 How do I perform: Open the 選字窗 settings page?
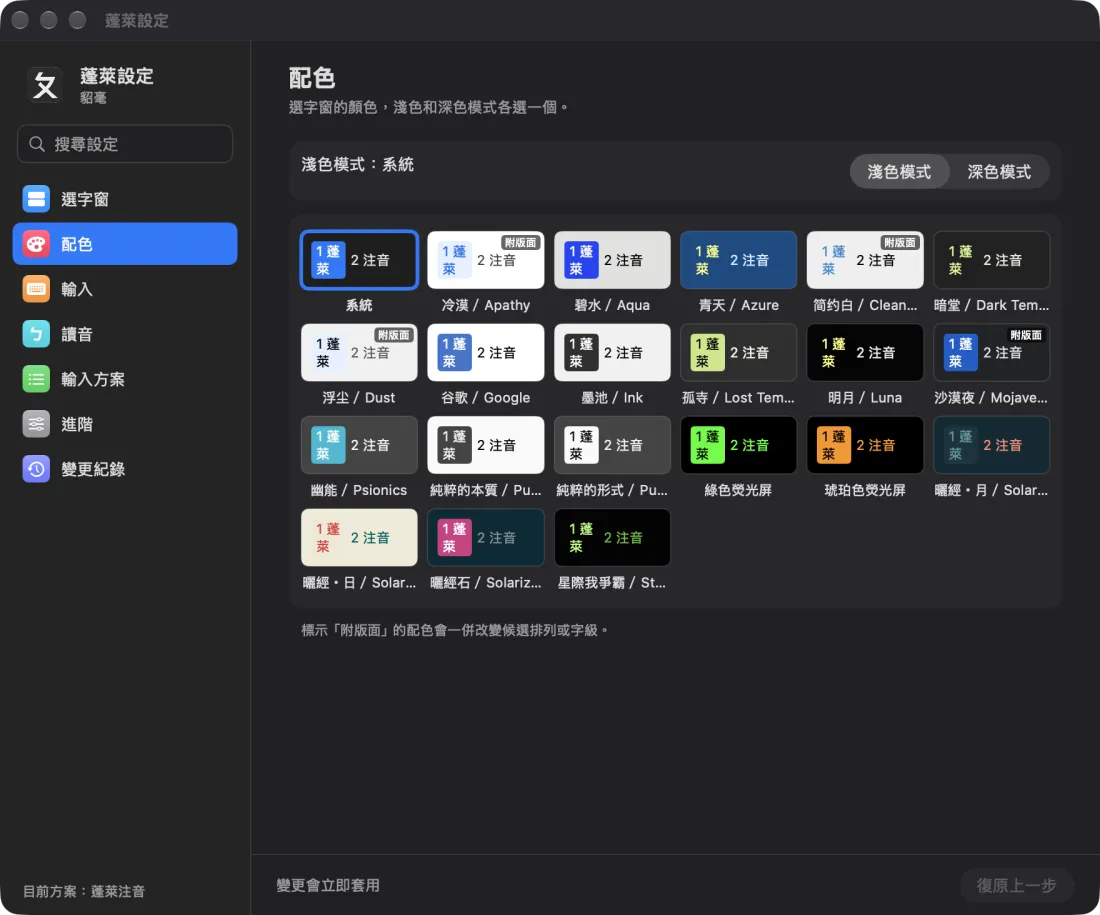pos(125,199)
